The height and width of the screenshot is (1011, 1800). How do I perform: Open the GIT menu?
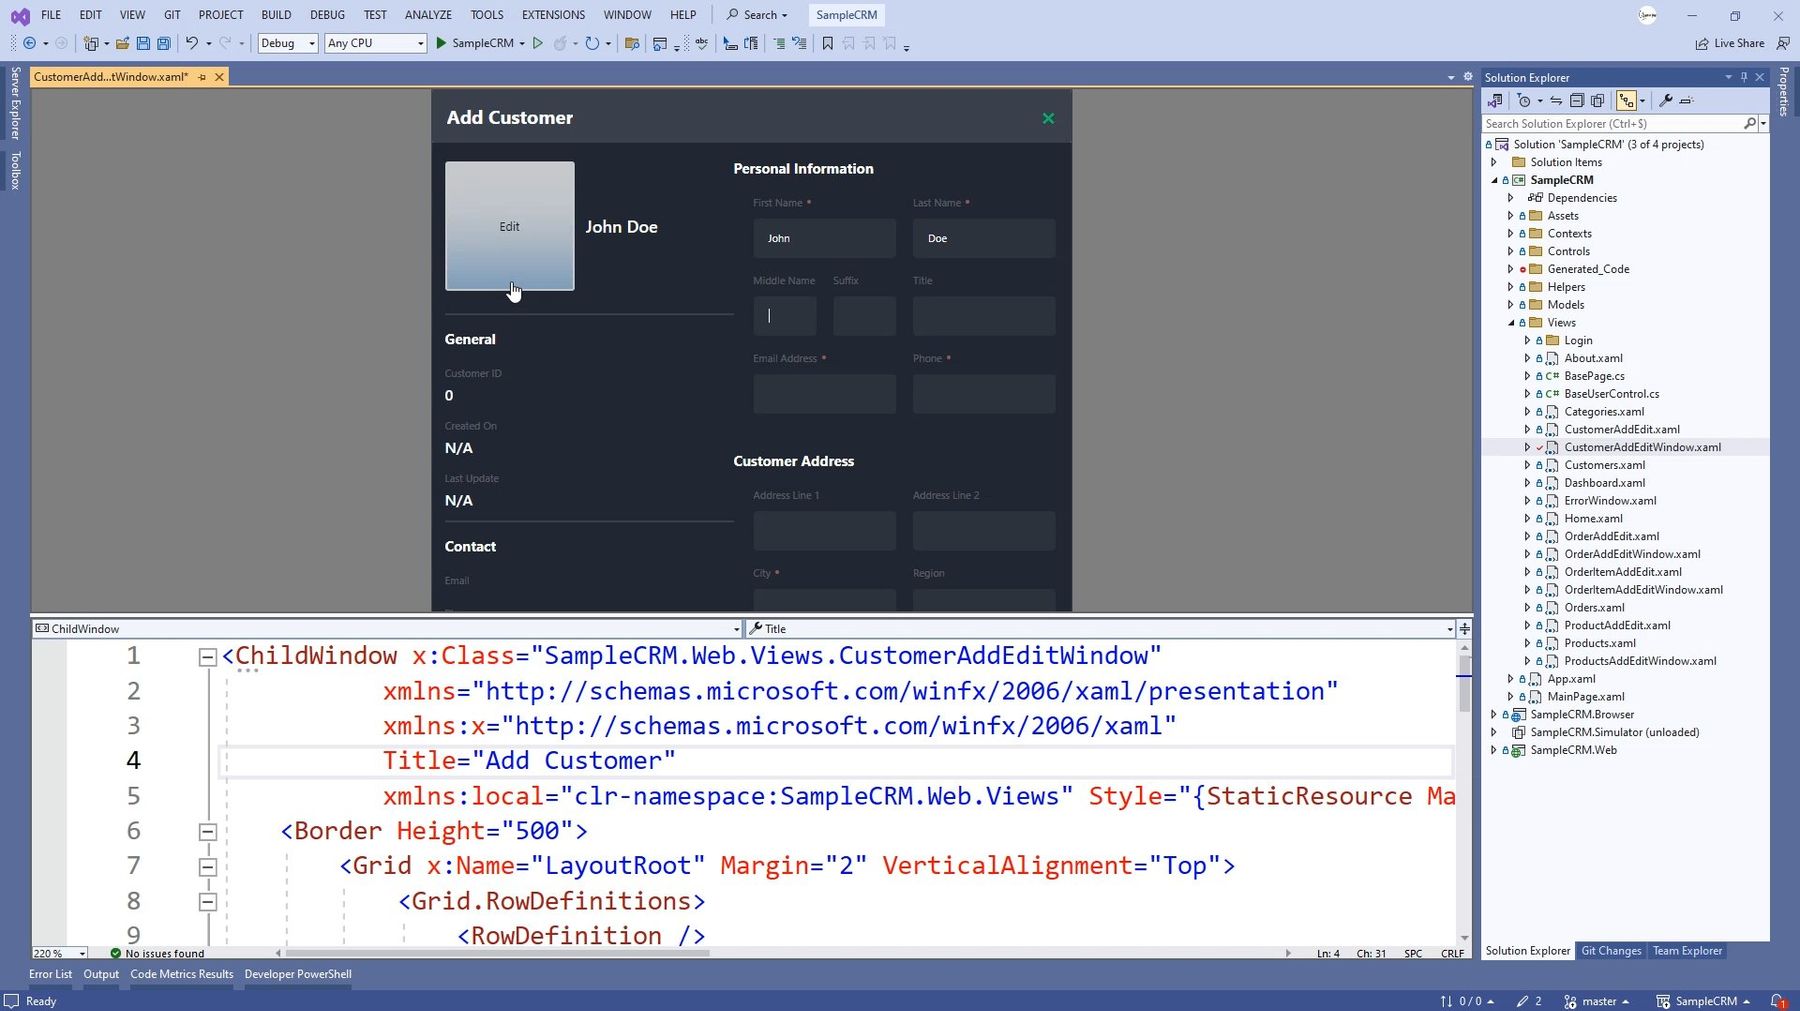[171, 14]
